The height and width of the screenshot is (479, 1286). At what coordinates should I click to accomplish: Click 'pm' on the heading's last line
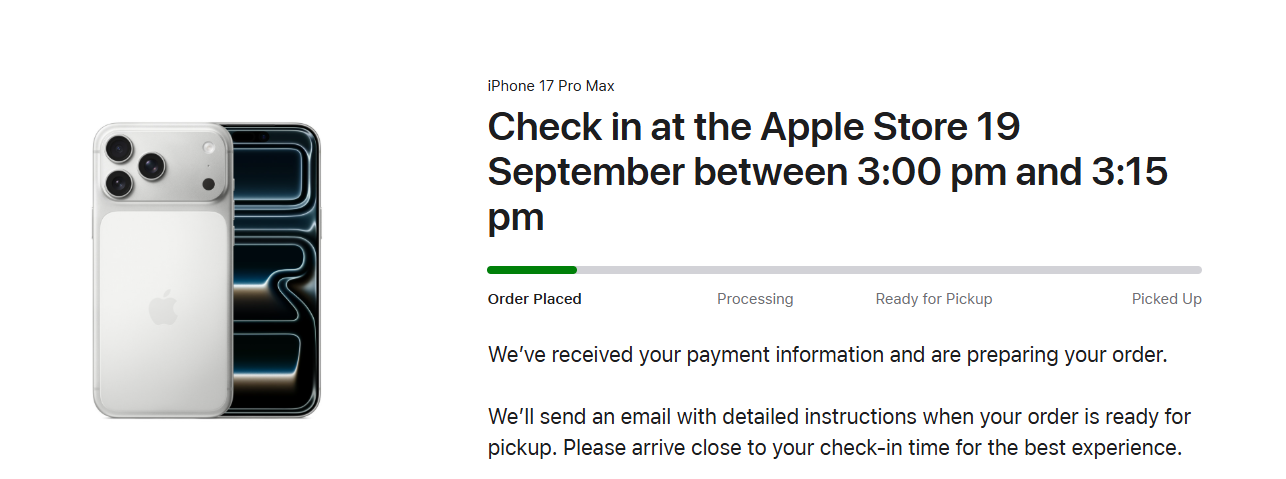[515, 218]
